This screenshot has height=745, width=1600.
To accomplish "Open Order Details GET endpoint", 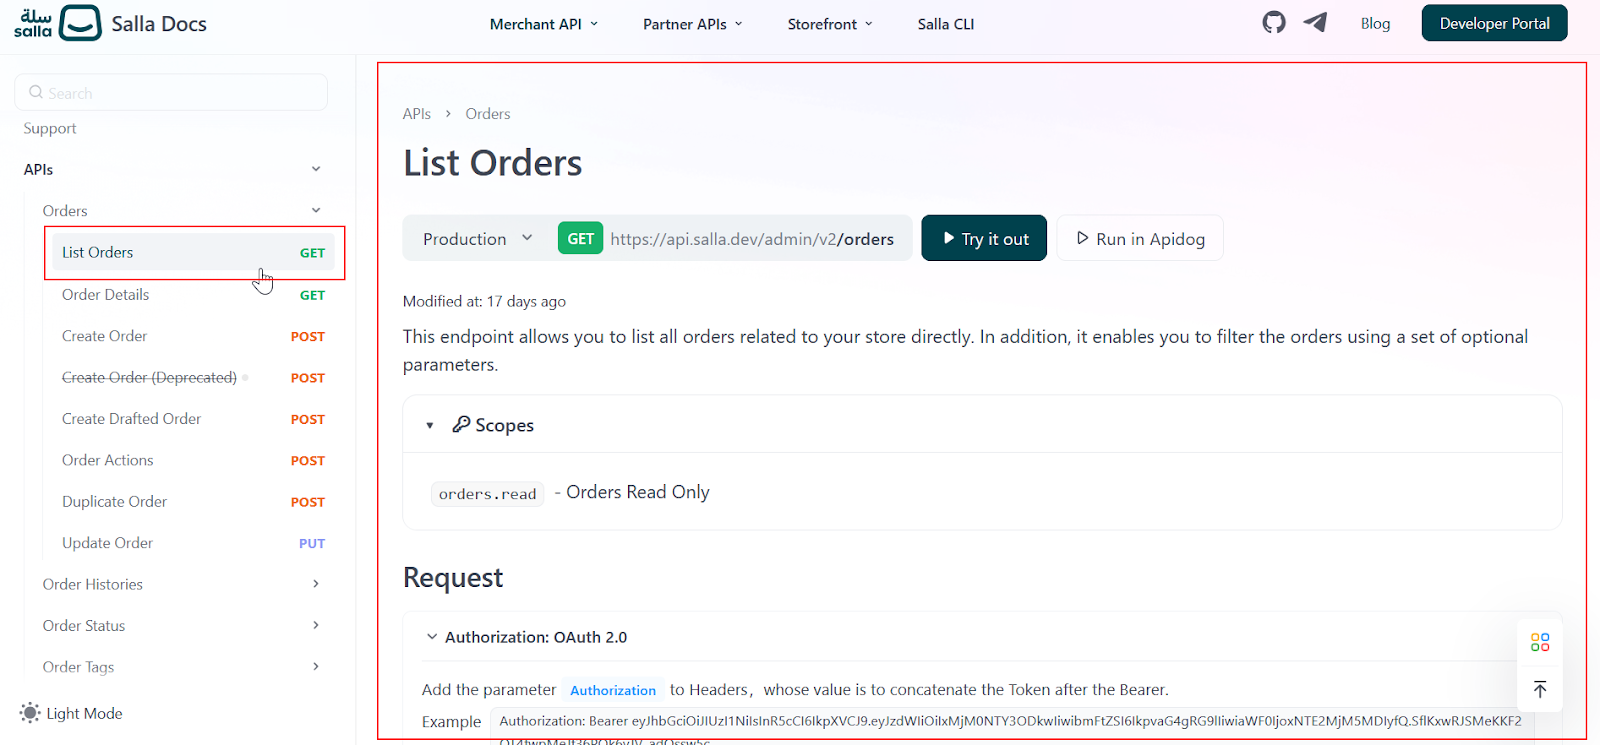I will [x=192, y=294].
